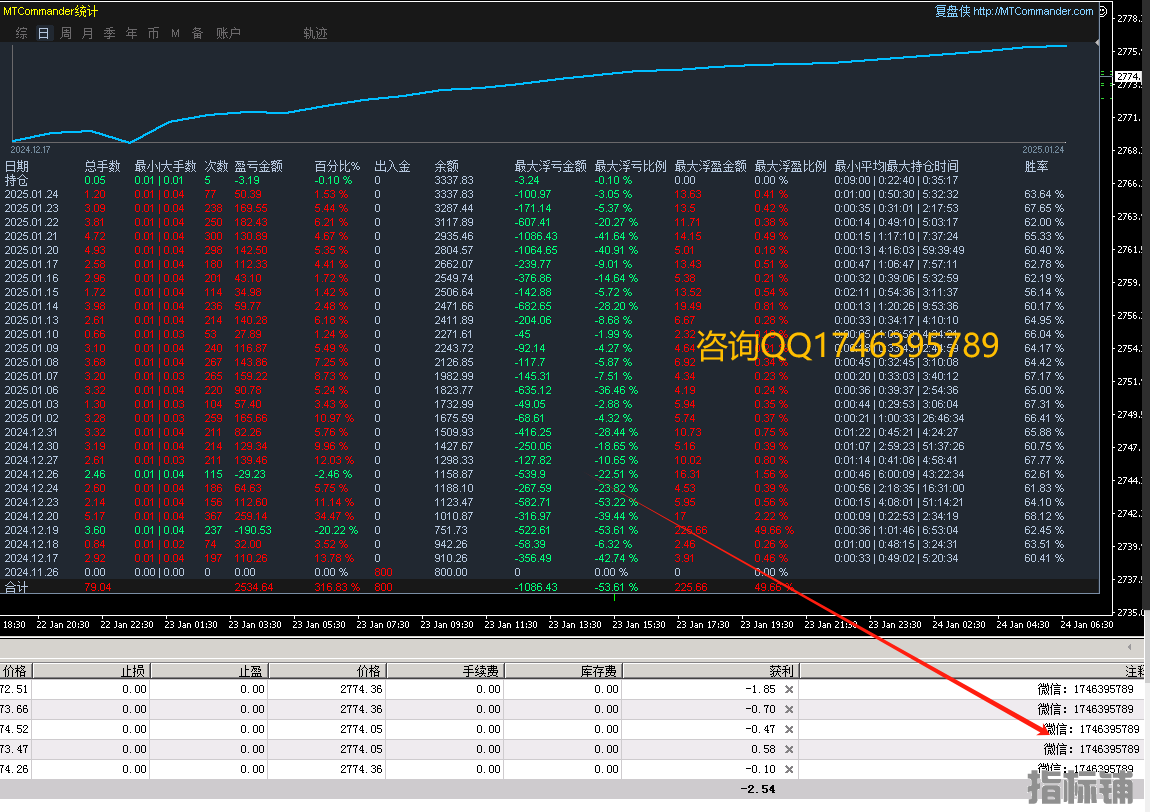Close the order showing 0.58 profit
This screenshot has height=812, width=1150.
pyautogui.click(x=788, y=749)
